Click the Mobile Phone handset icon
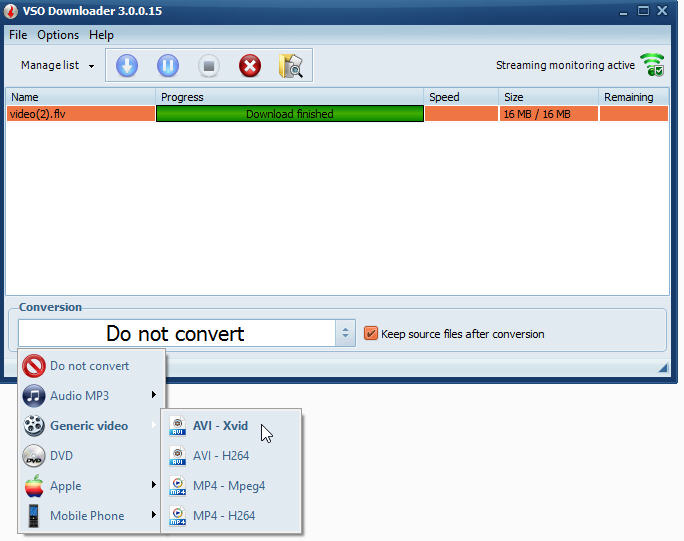 [x=34, y=516]
